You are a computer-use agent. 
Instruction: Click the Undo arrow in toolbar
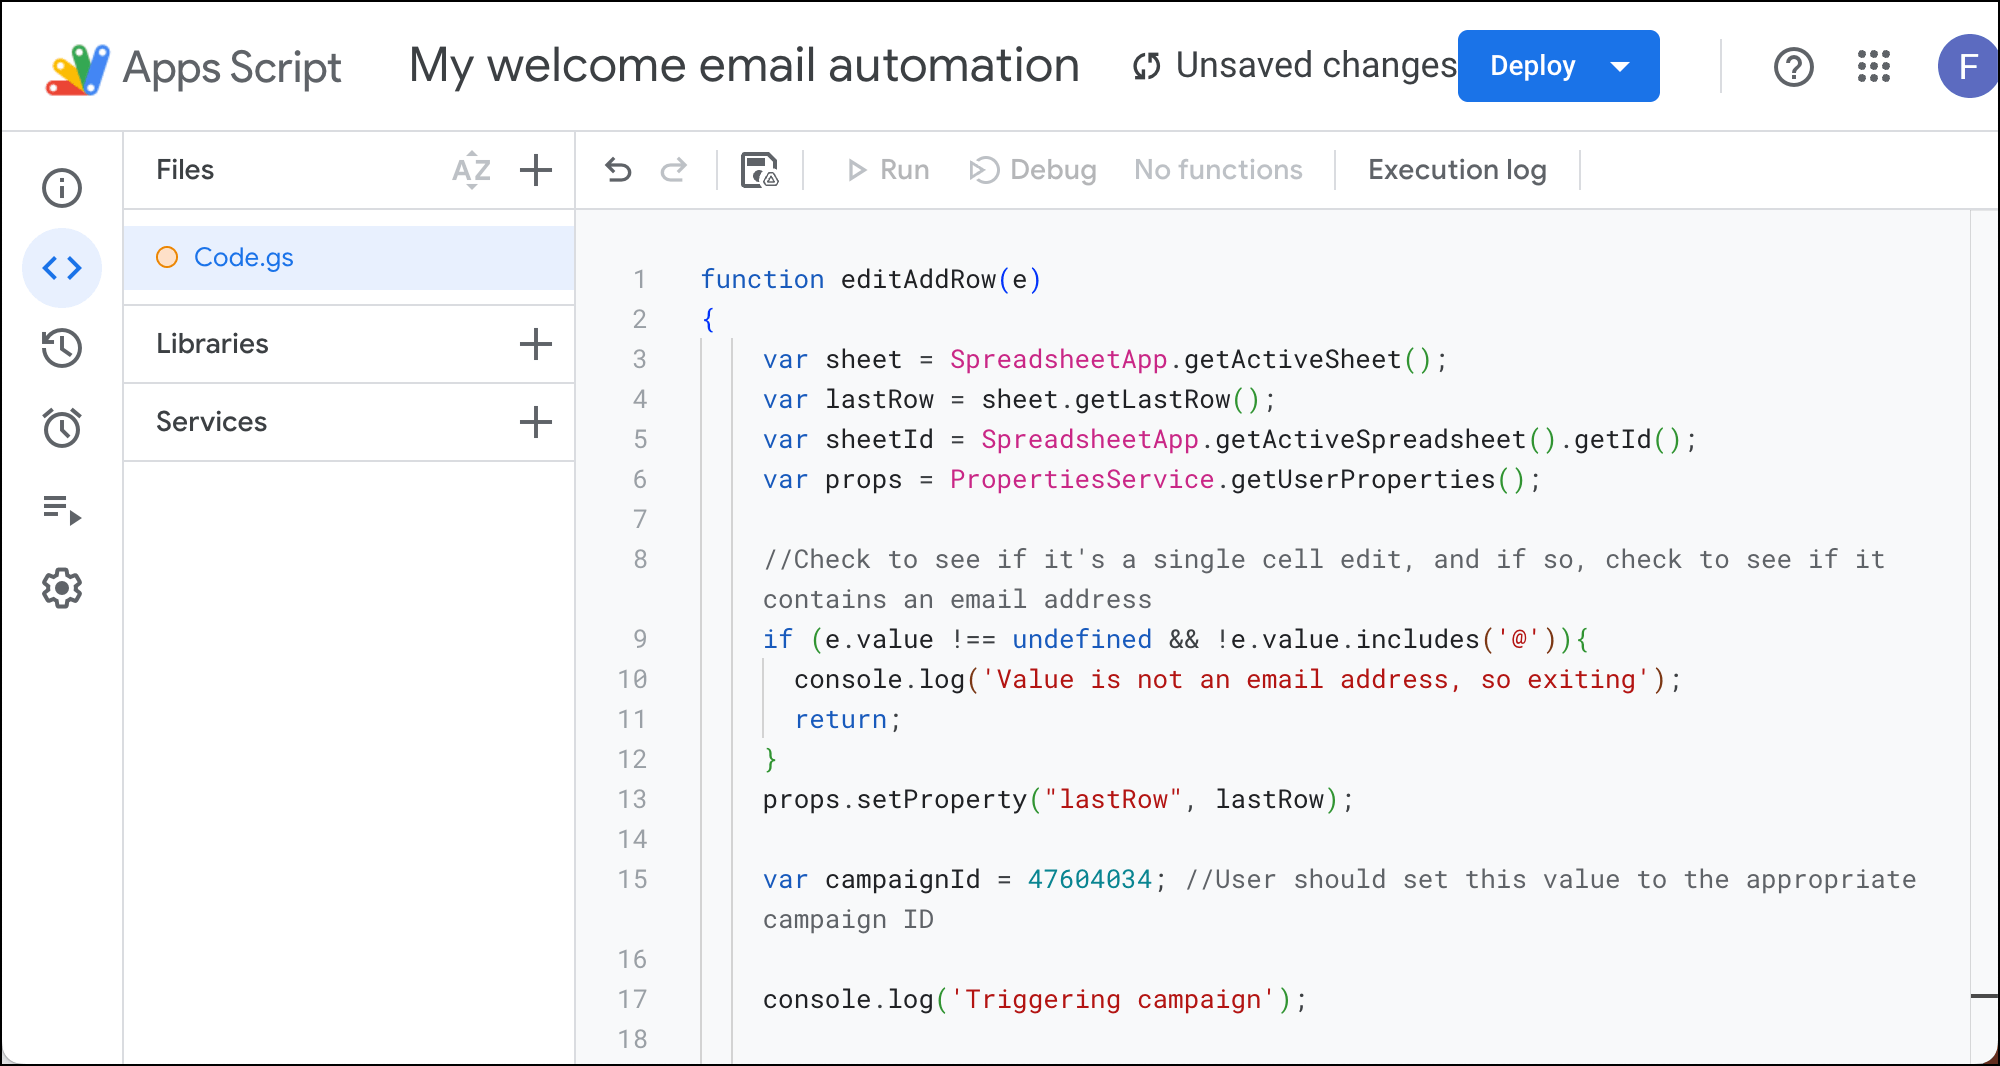[619, 170]
